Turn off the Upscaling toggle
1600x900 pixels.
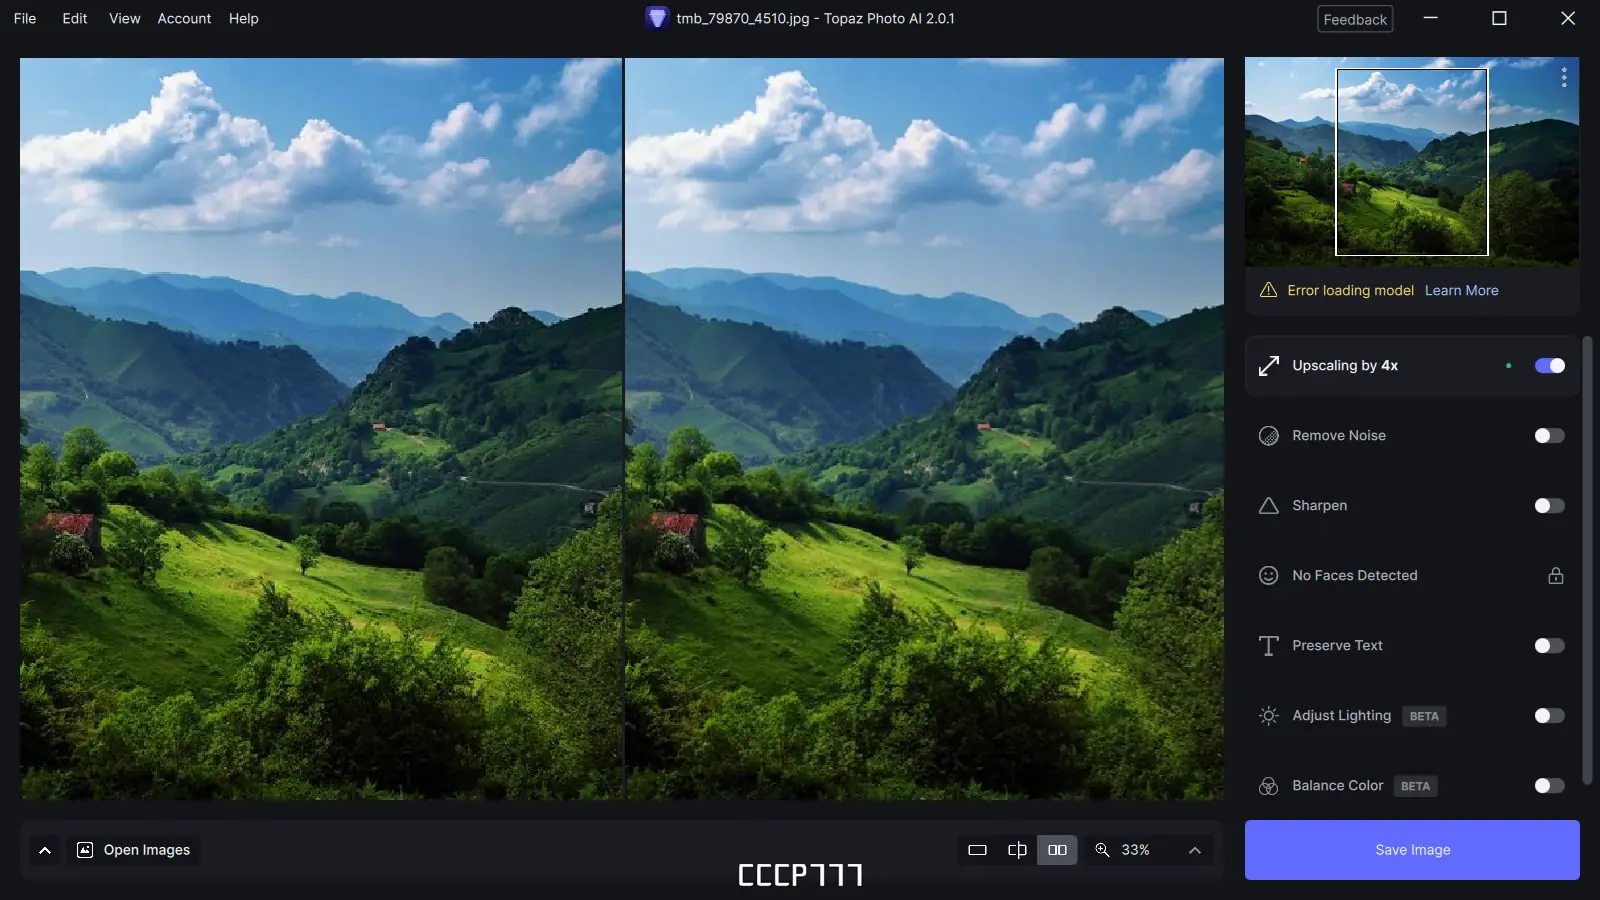tap(1550, 366)
